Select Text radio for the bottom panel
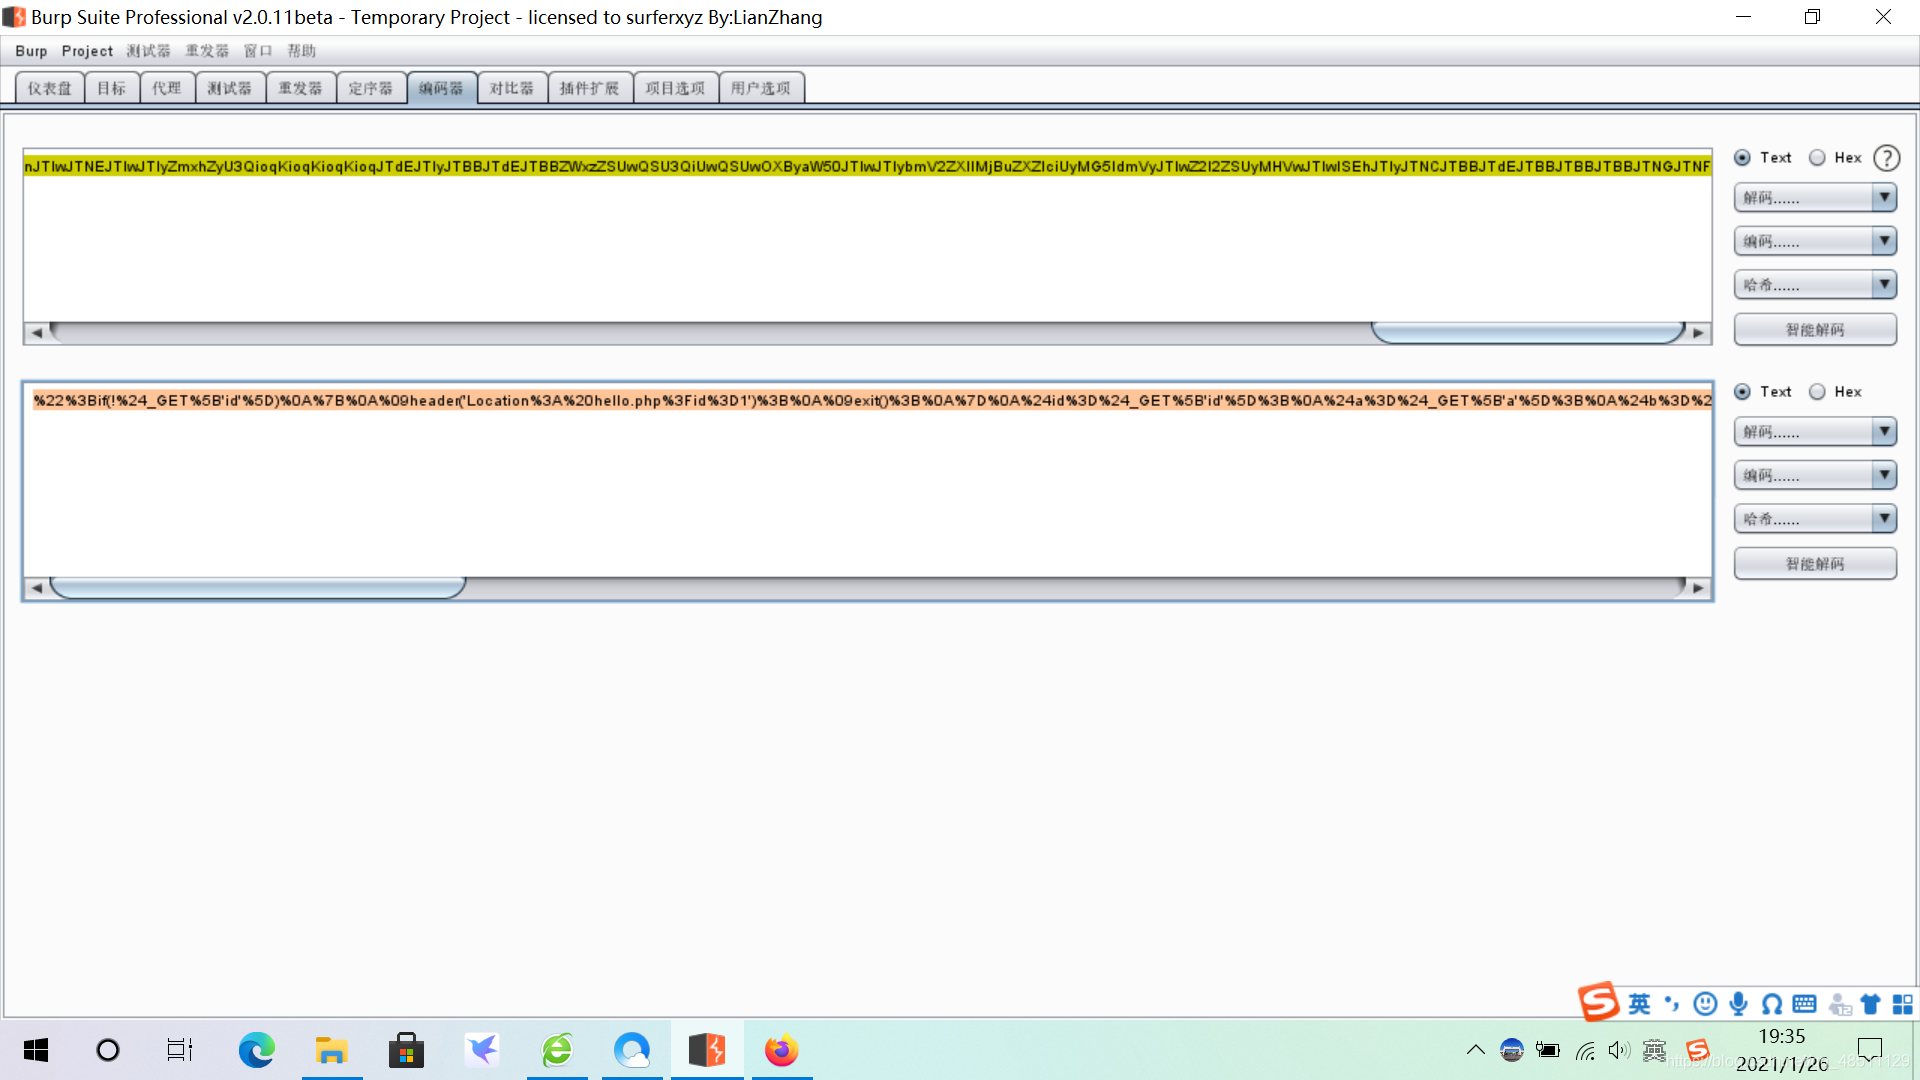The image size is (1920, 1080). [x=1742, y=392]
